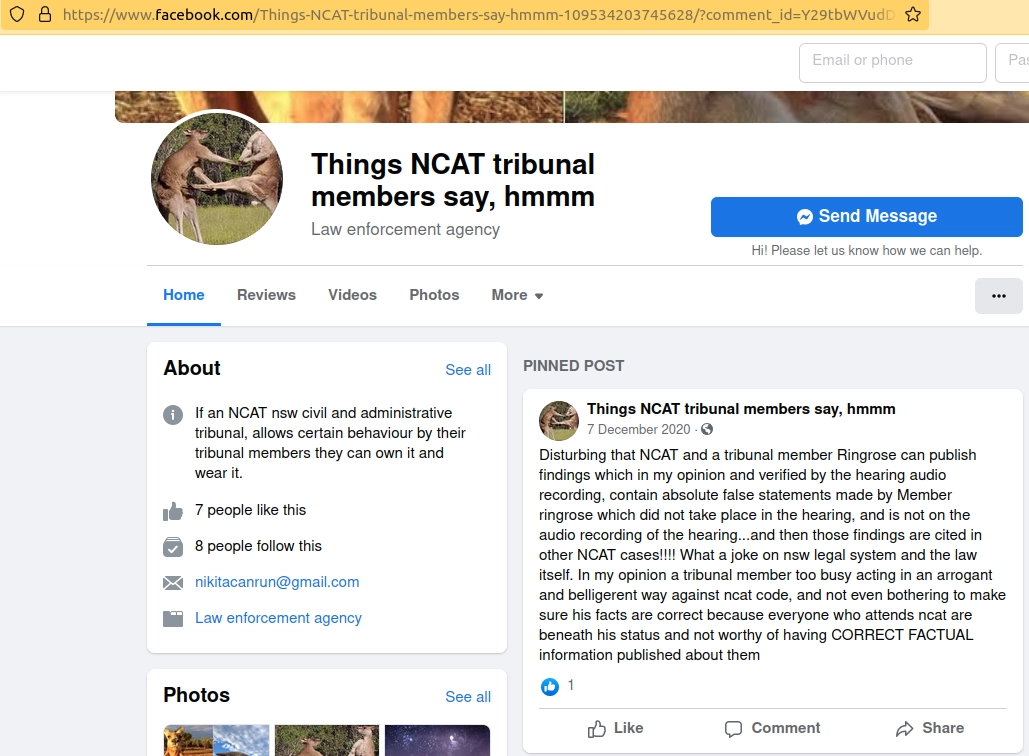Click the info icon in About section

pos(173,415)
